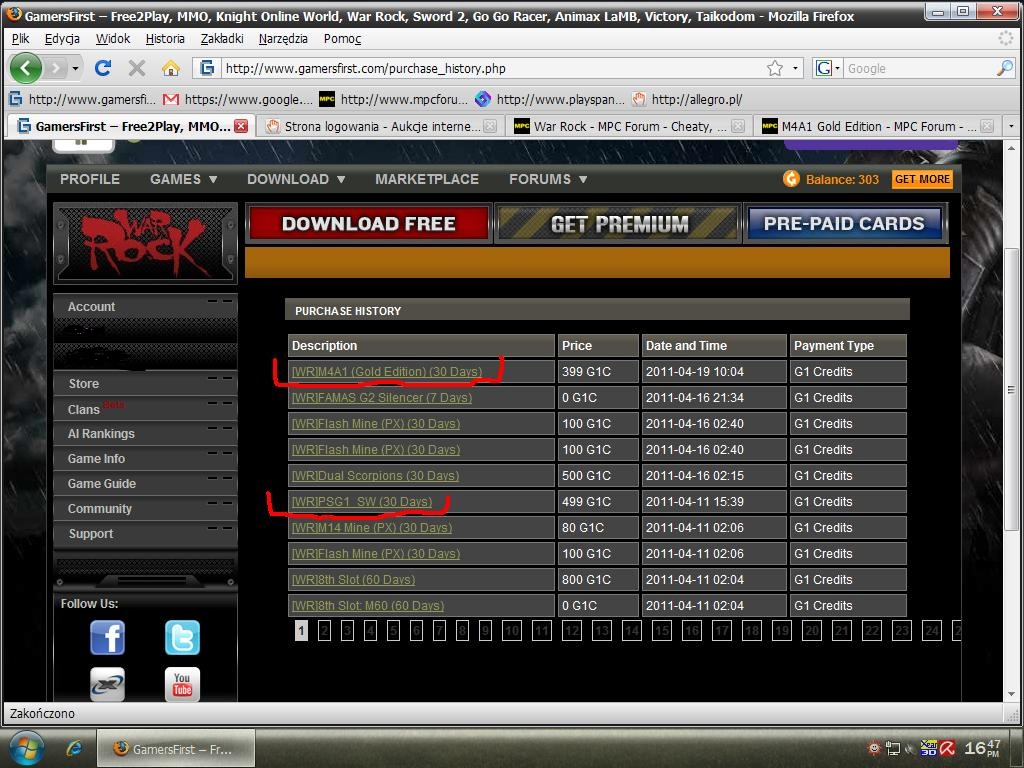Viewport: 1024px width, 768px height.
Task: Focus the Google search input field
Action: coord(920,69)
